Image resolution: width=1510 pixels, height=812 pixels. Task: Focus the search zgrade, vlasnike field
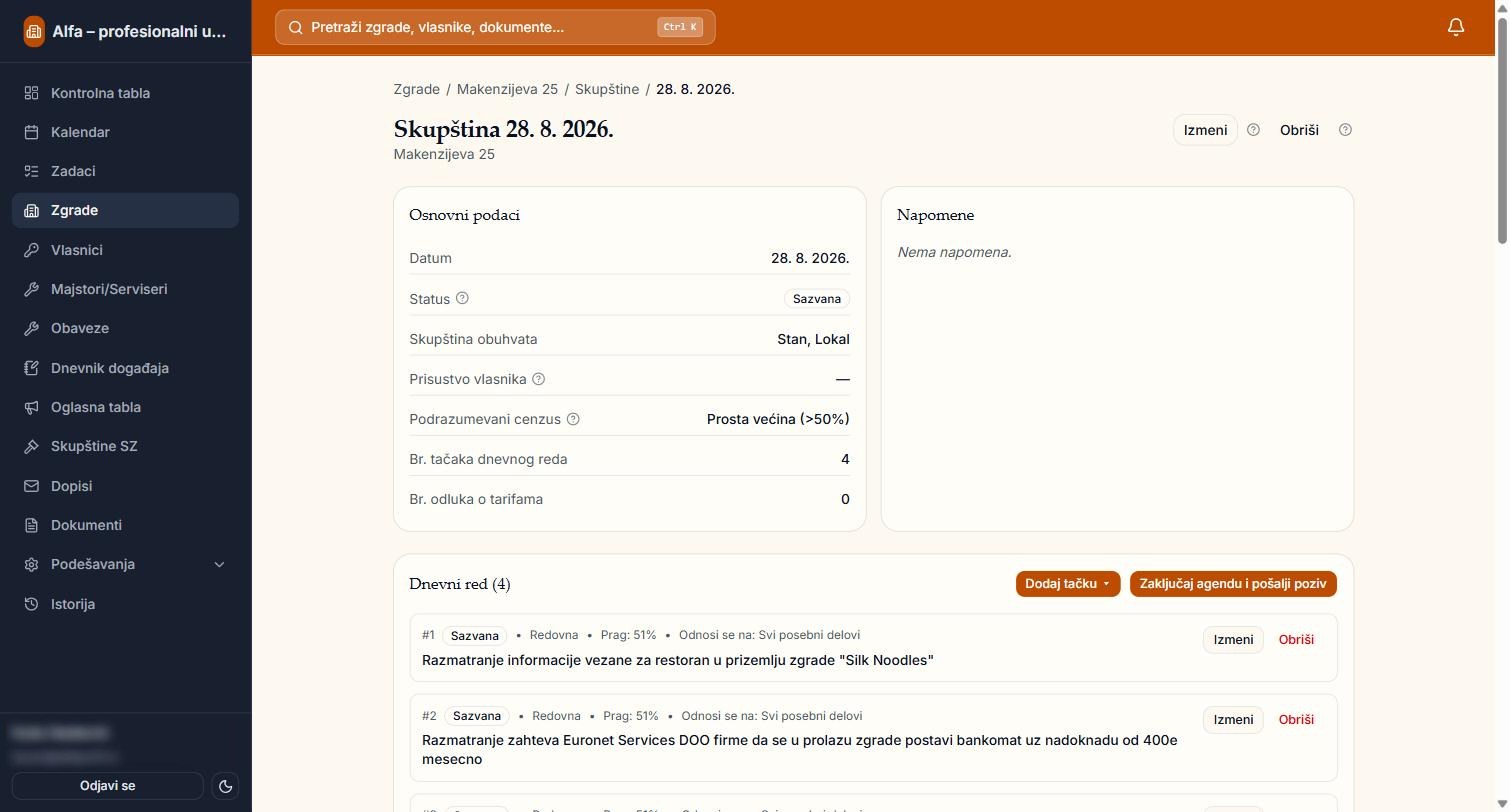[495, 27]
